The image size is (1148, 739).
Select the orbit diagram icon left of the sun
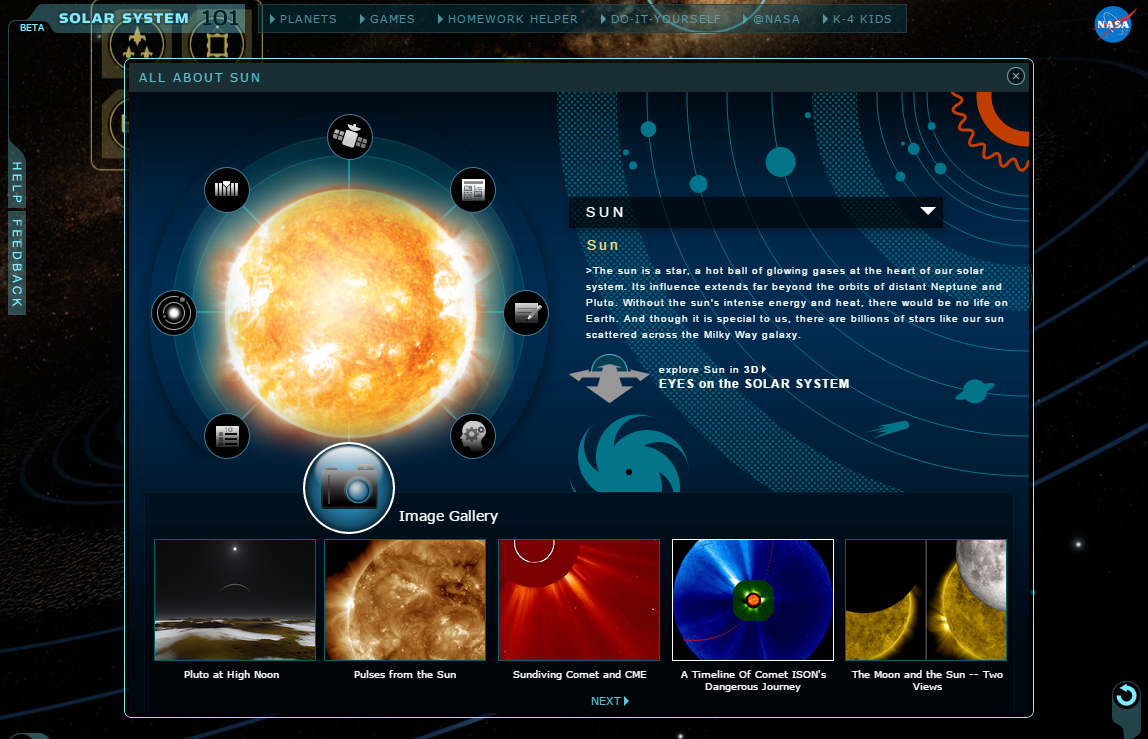[x=173, y=313]
